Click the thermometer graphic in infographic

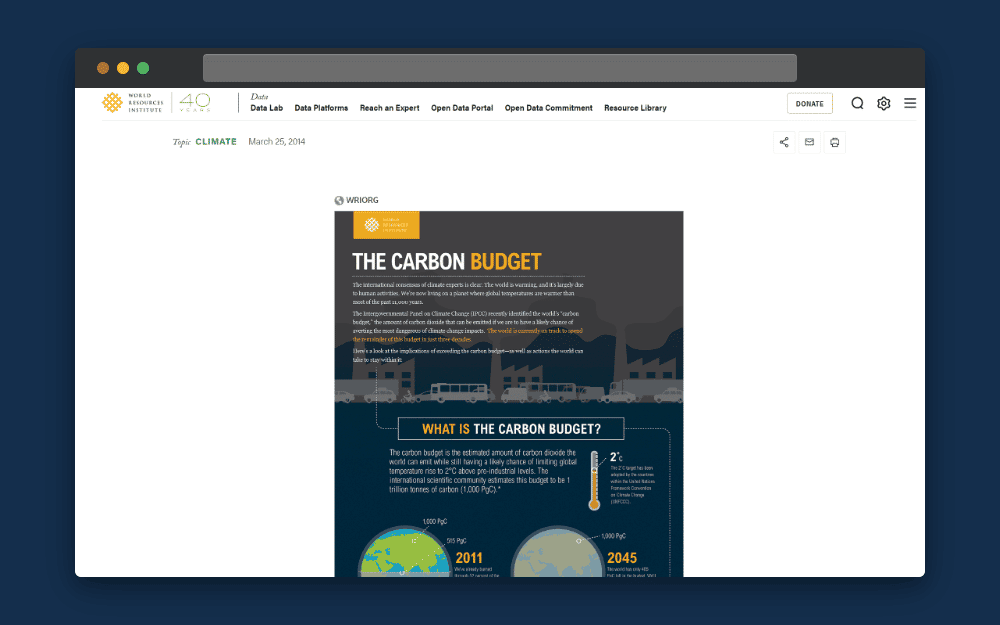point(594,481)
